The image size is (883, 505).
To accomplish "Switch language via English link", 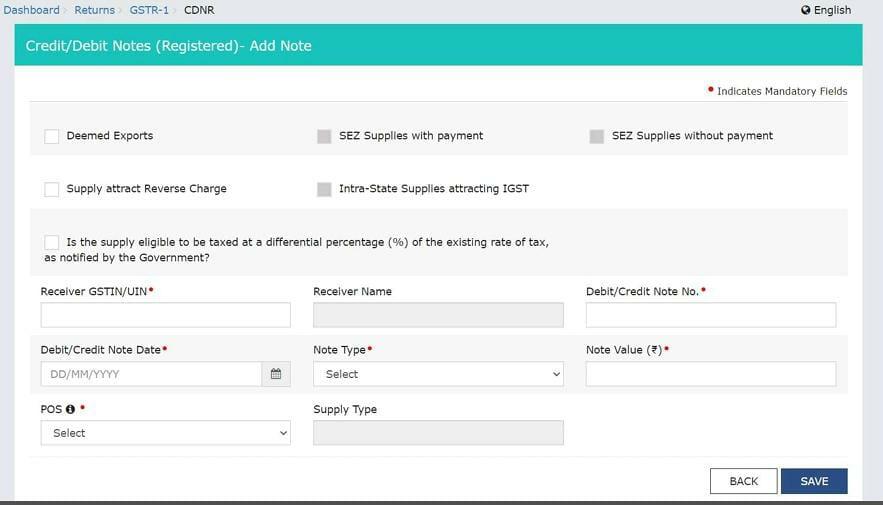I will coord(832,10).
